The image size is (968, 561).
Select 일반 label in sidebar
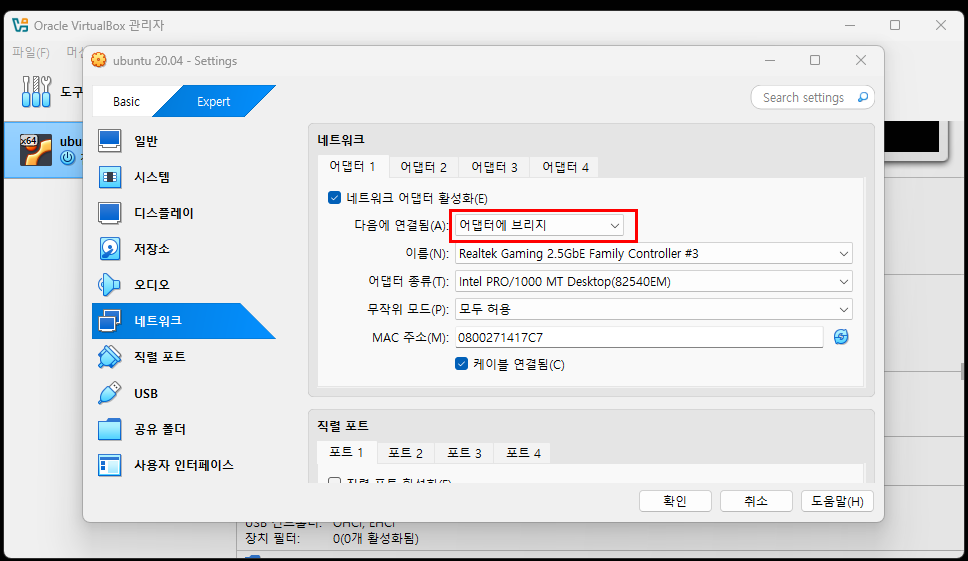click(146, 141)
